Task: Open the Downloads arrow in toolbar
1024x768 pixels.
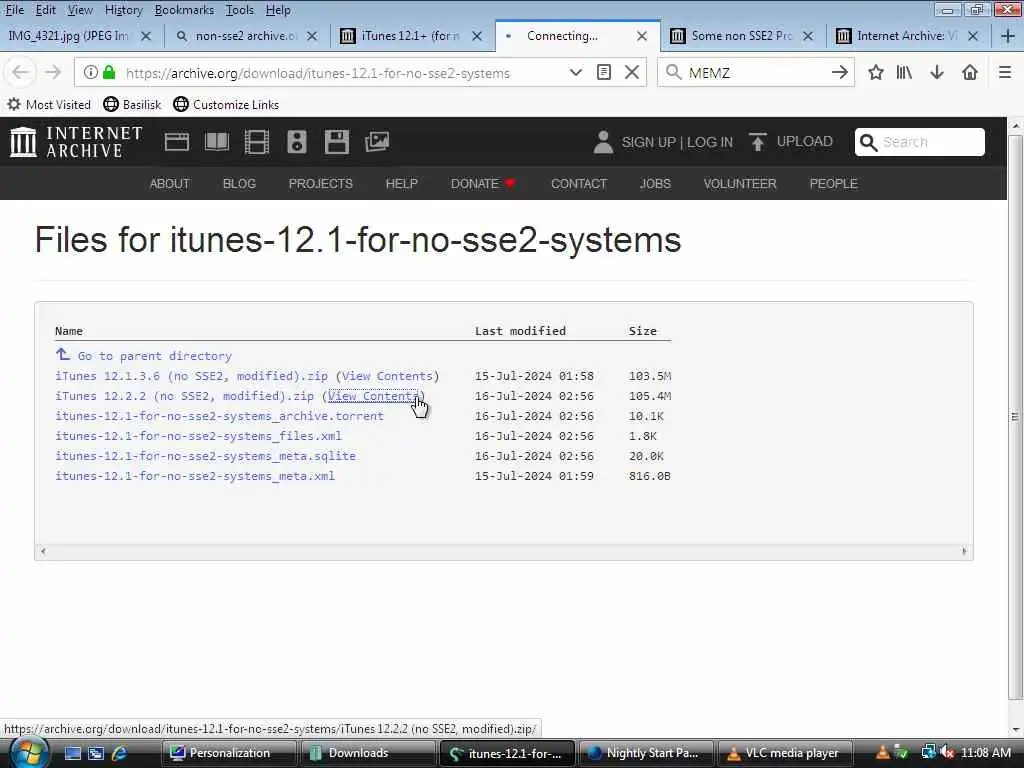Action: tap(937, 72)
